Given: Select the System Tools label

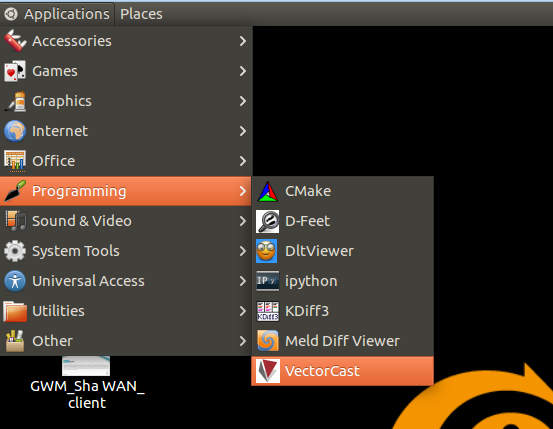Looking at the screenshot, I should (76, 251).
